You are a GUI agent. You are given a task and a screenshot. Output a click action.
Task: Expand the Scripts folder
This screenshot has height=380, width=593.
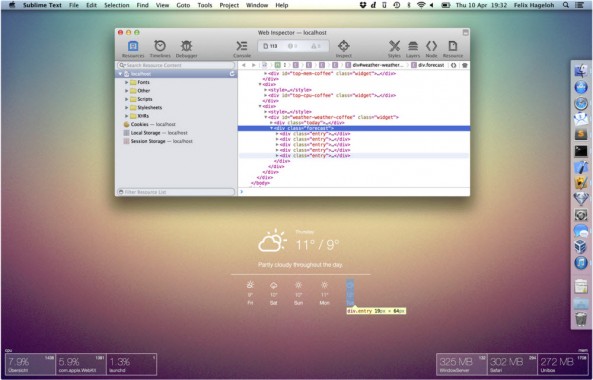[x=126, y=99]
